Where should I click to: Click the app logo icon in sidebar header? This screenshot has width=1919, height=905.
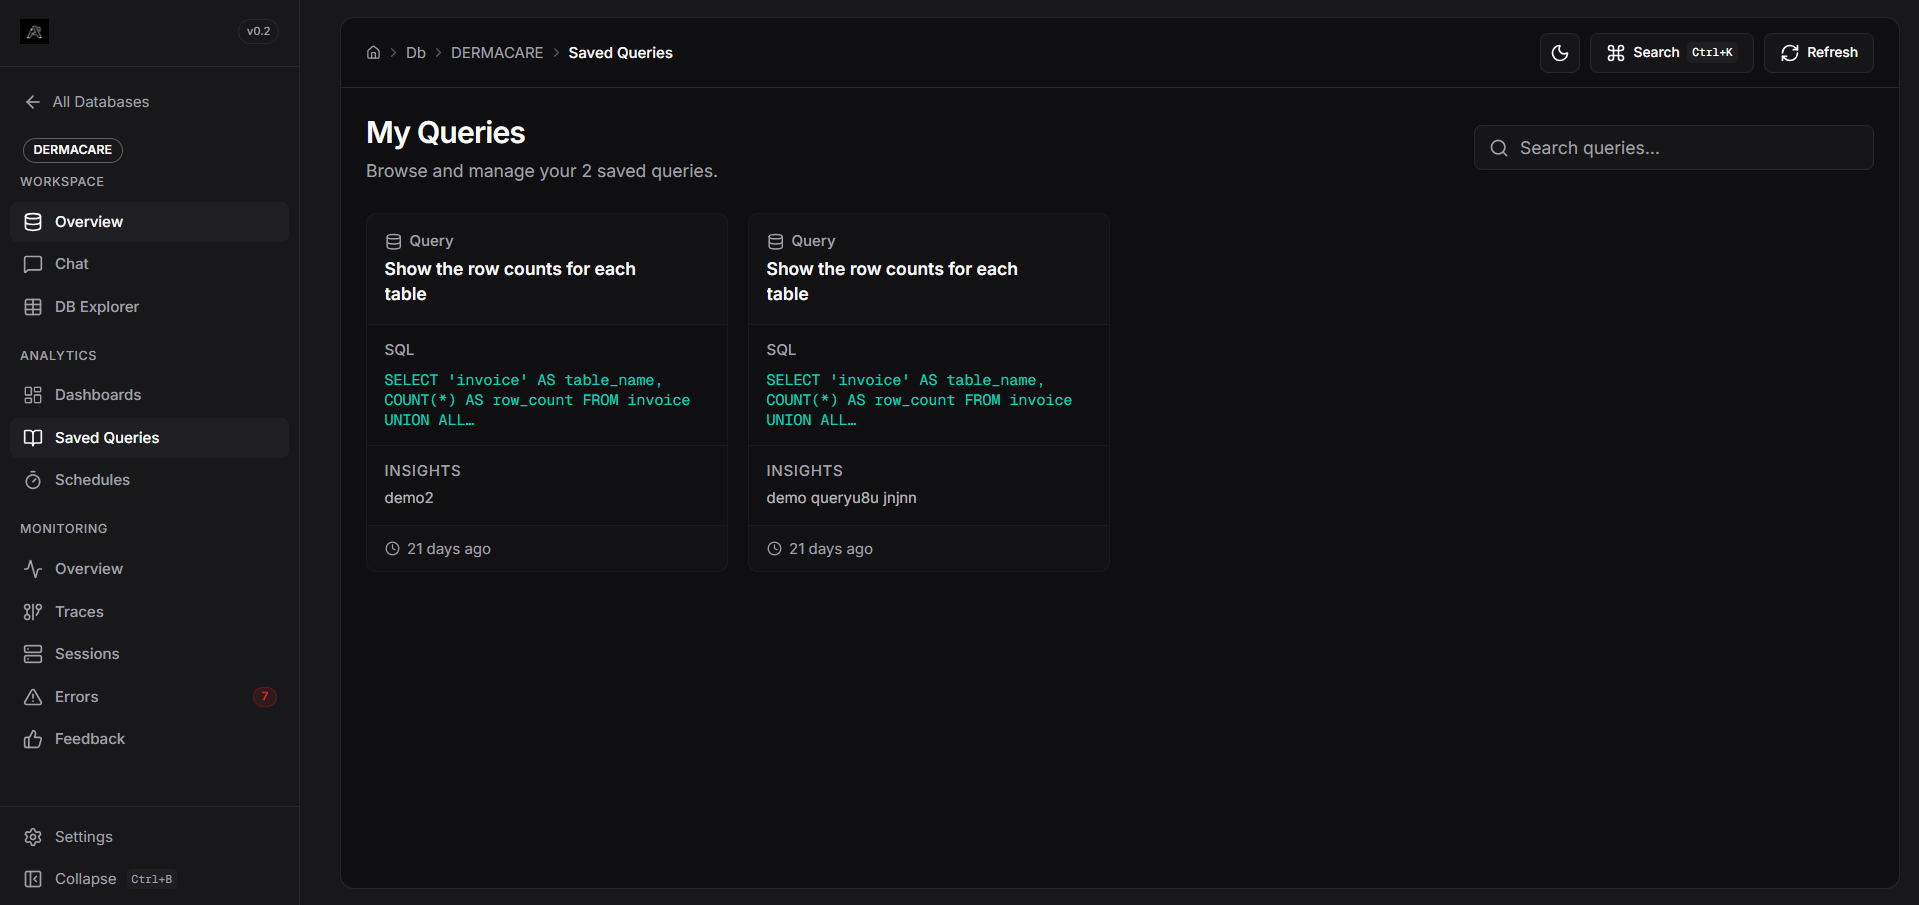(x=34, y=32)
